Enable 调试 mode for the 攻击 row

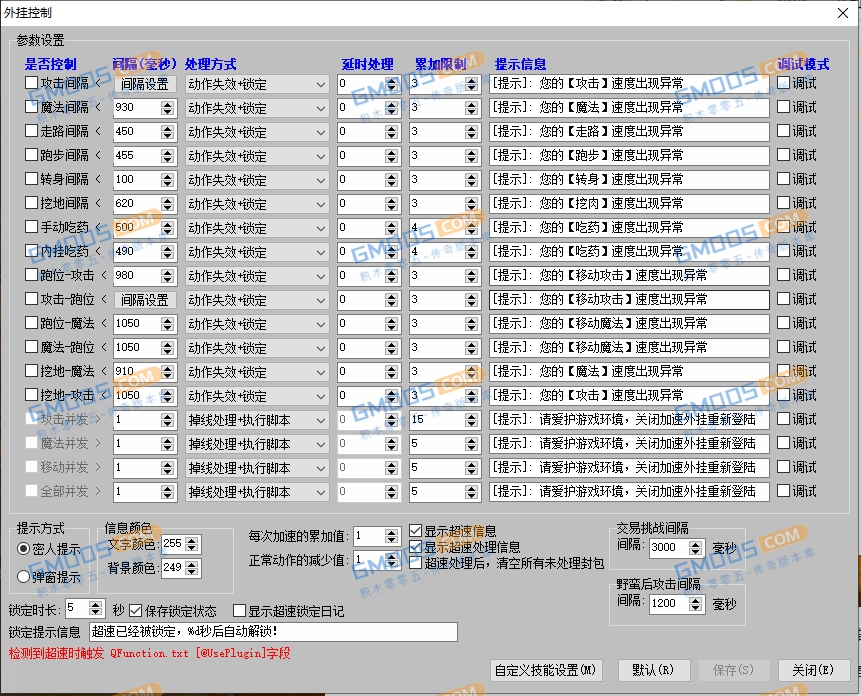[x=784, y=83]
